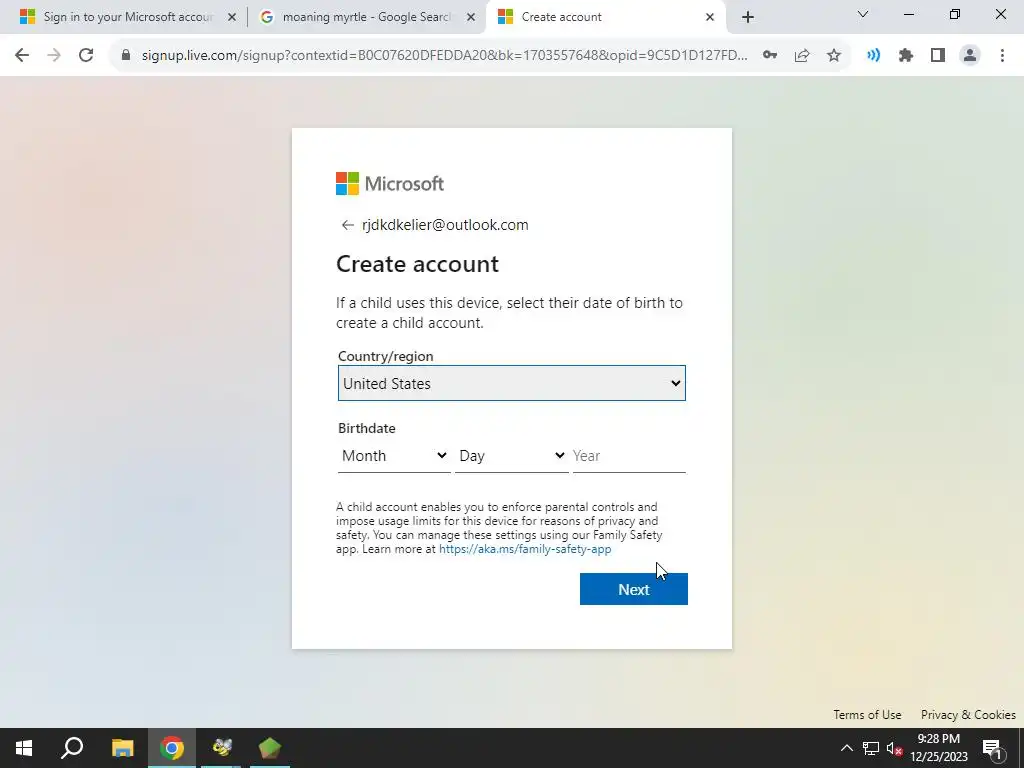Close the Sign in Microsoft tab
The image size is (1024, 768).
tap(232, 18)
